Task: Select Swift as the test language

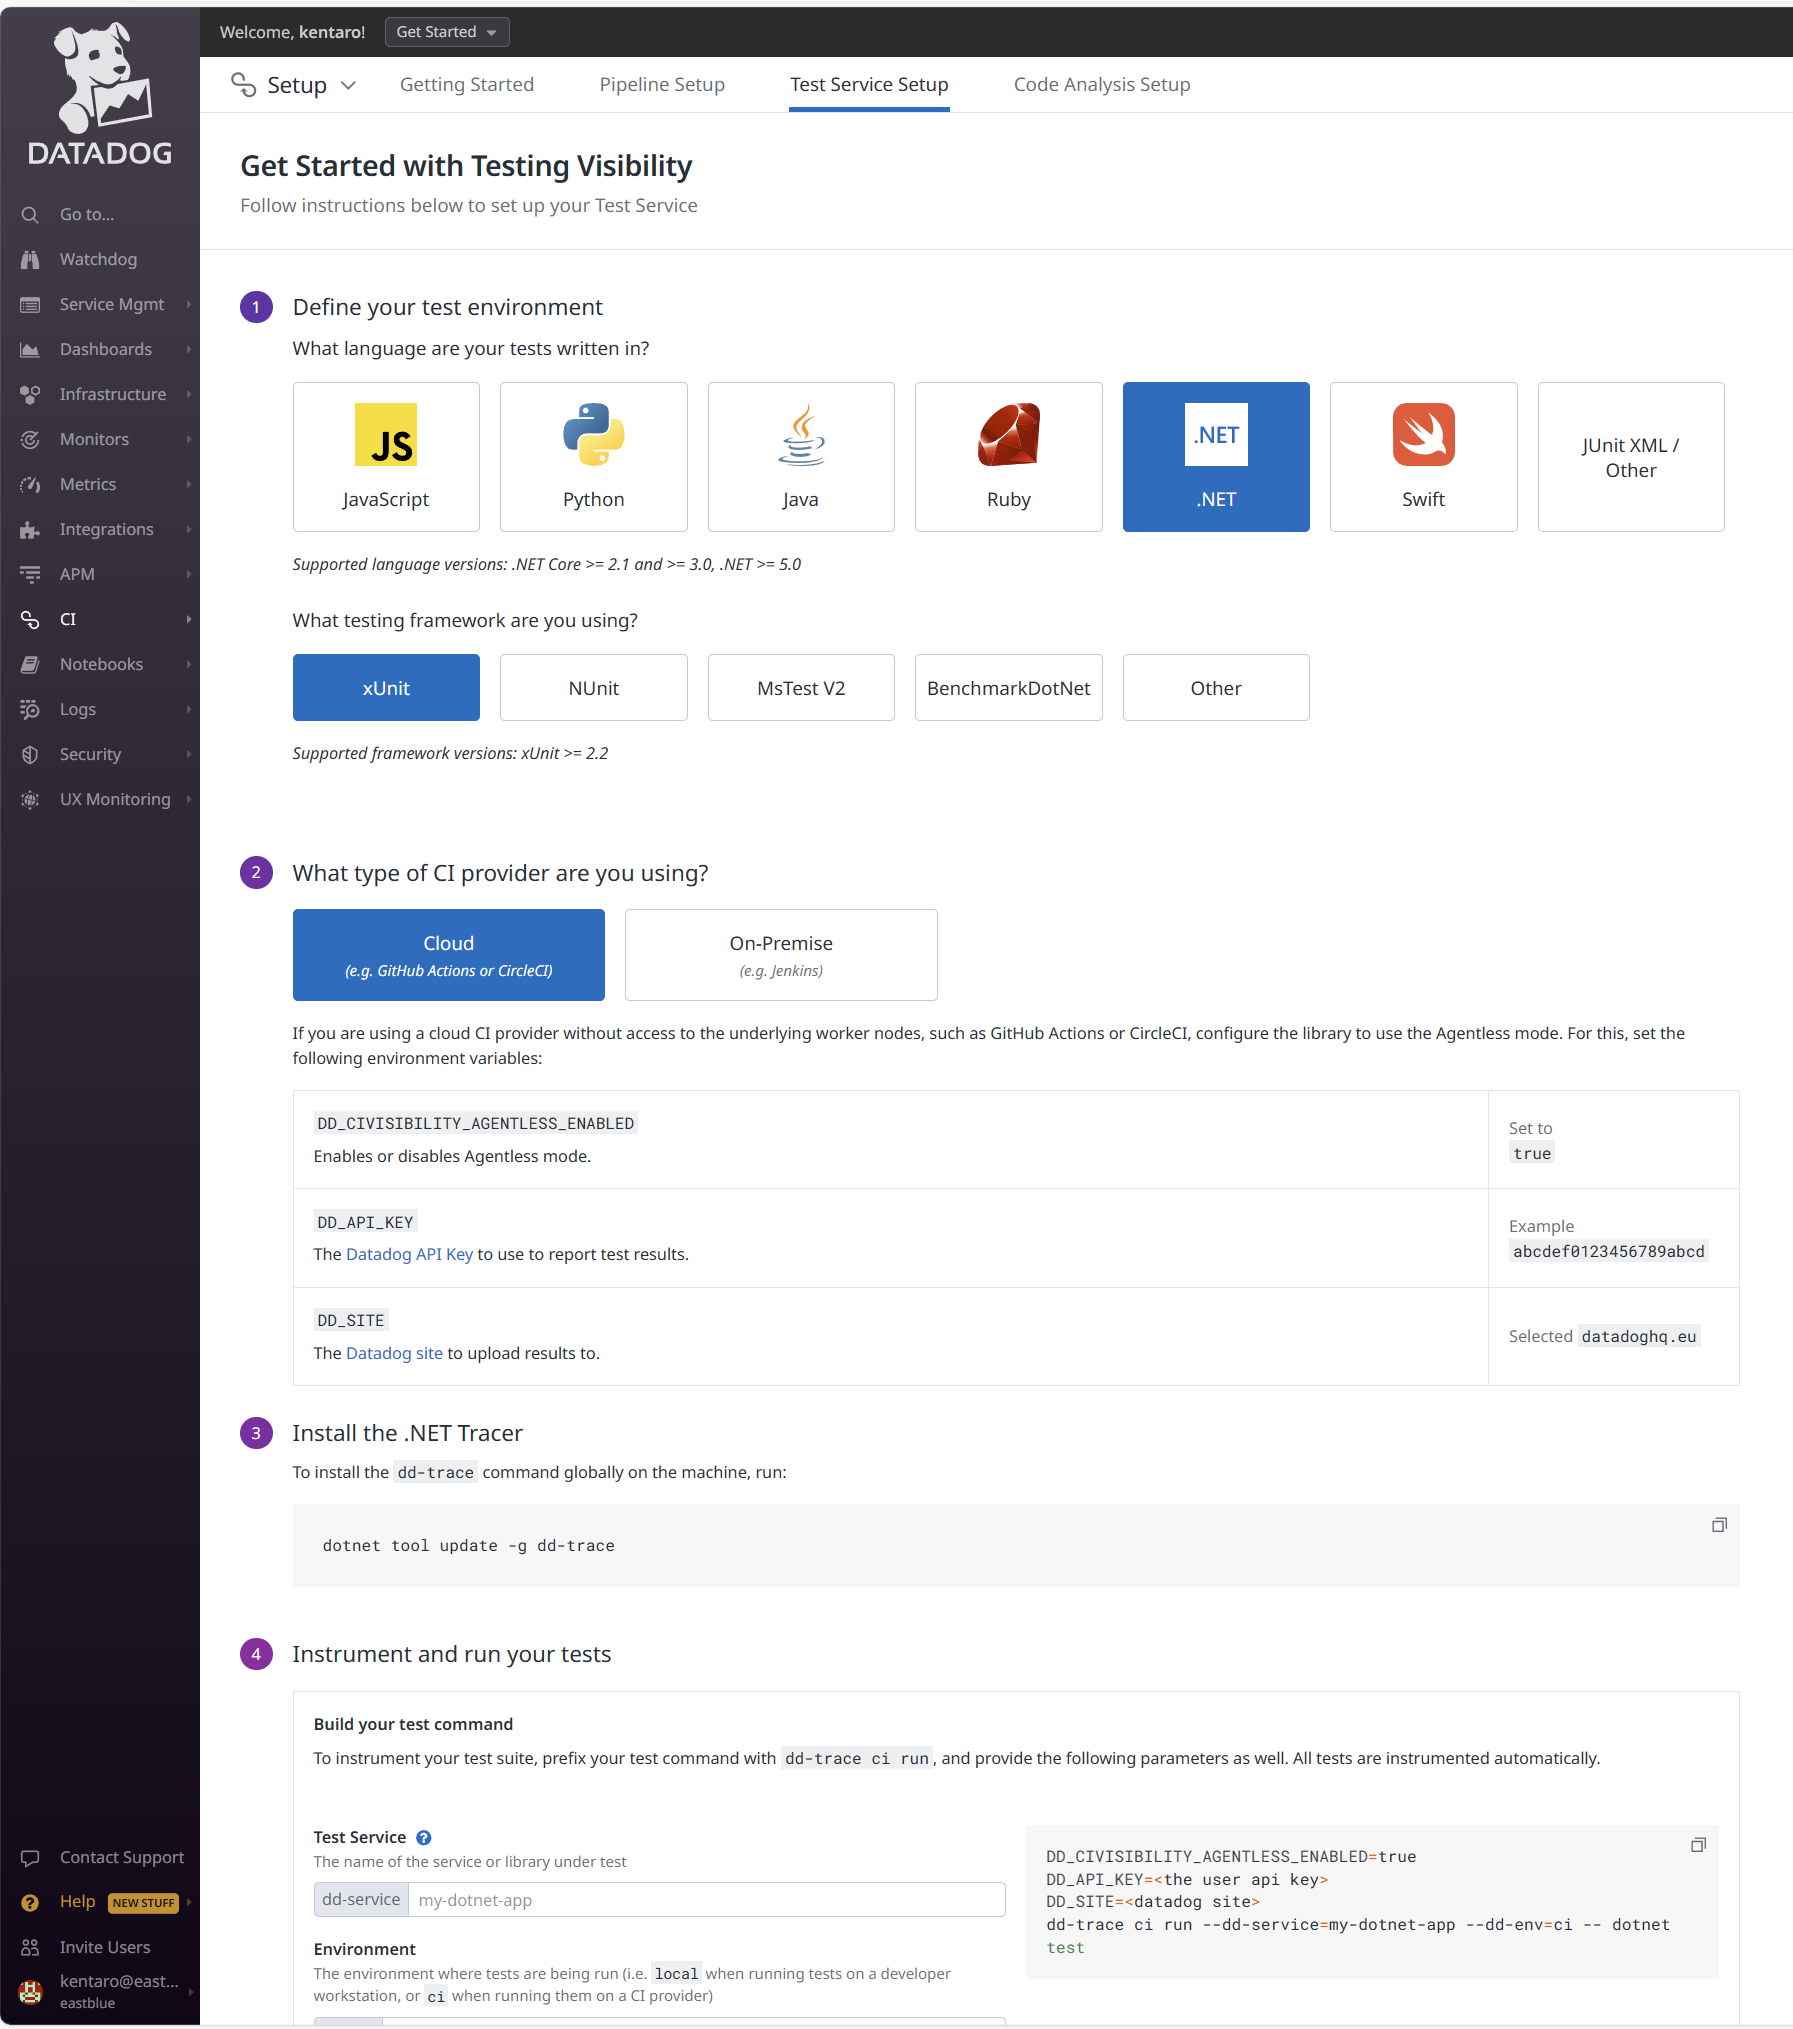Action: click(1424, 457)
